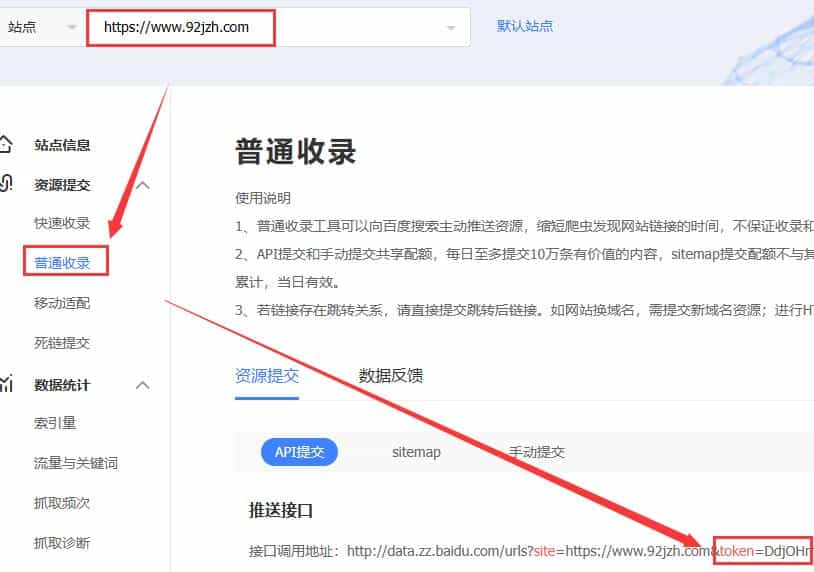Click the 资源提交 link-chain icon
The height and width of the screenshot is (572, 814).
pyautogui.click(x=6, y=184)
